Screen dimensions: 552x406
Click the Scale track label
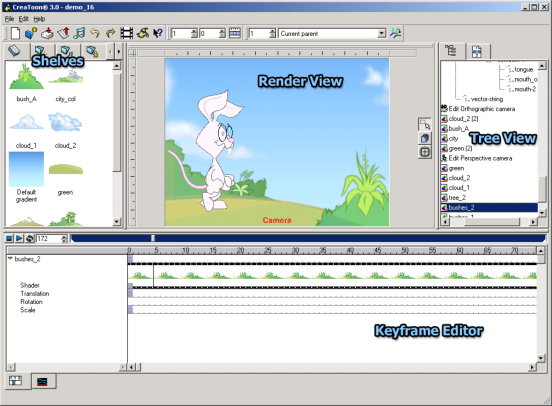click(x=27, y=310)
